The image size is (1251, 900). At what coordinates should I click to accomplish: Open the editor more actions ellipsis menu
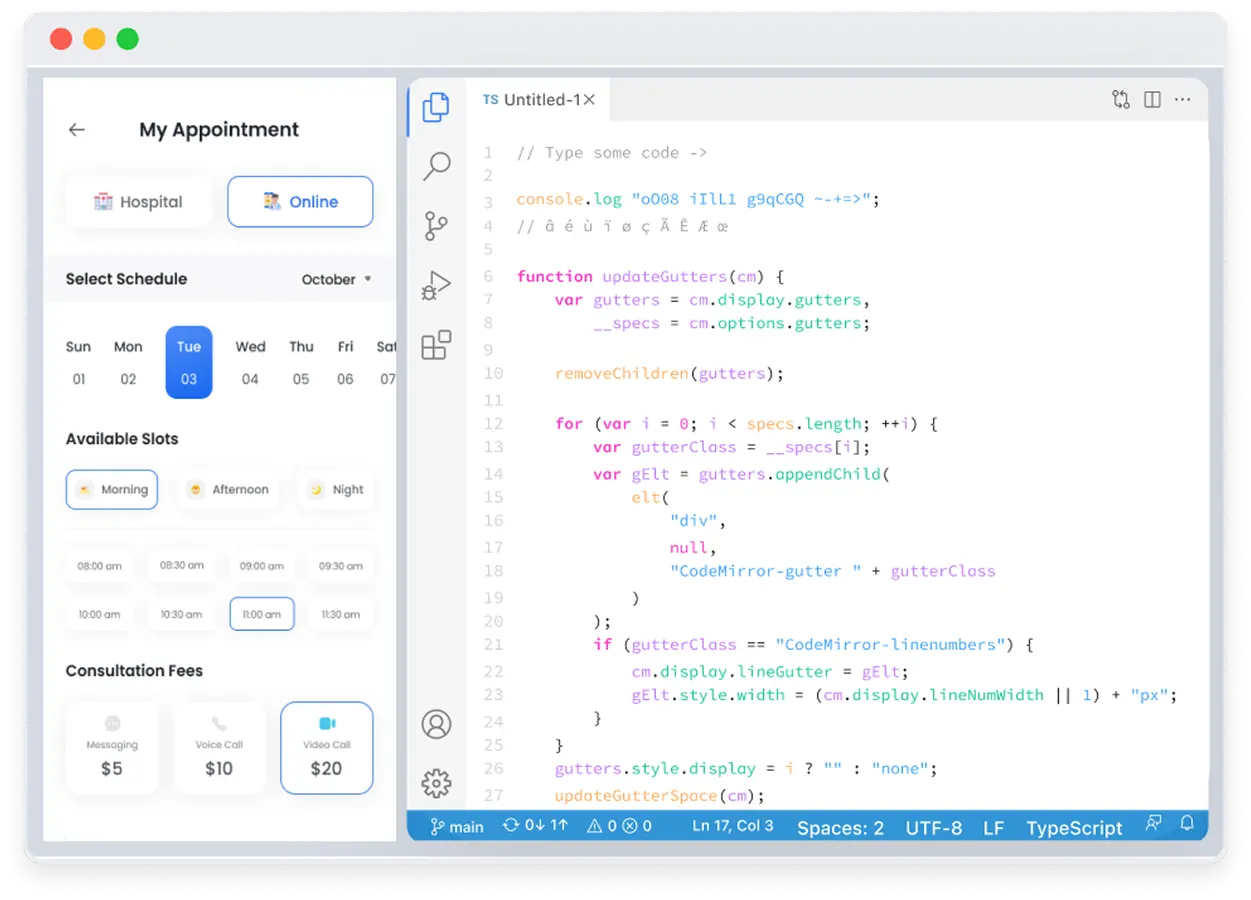[1182, 100]
